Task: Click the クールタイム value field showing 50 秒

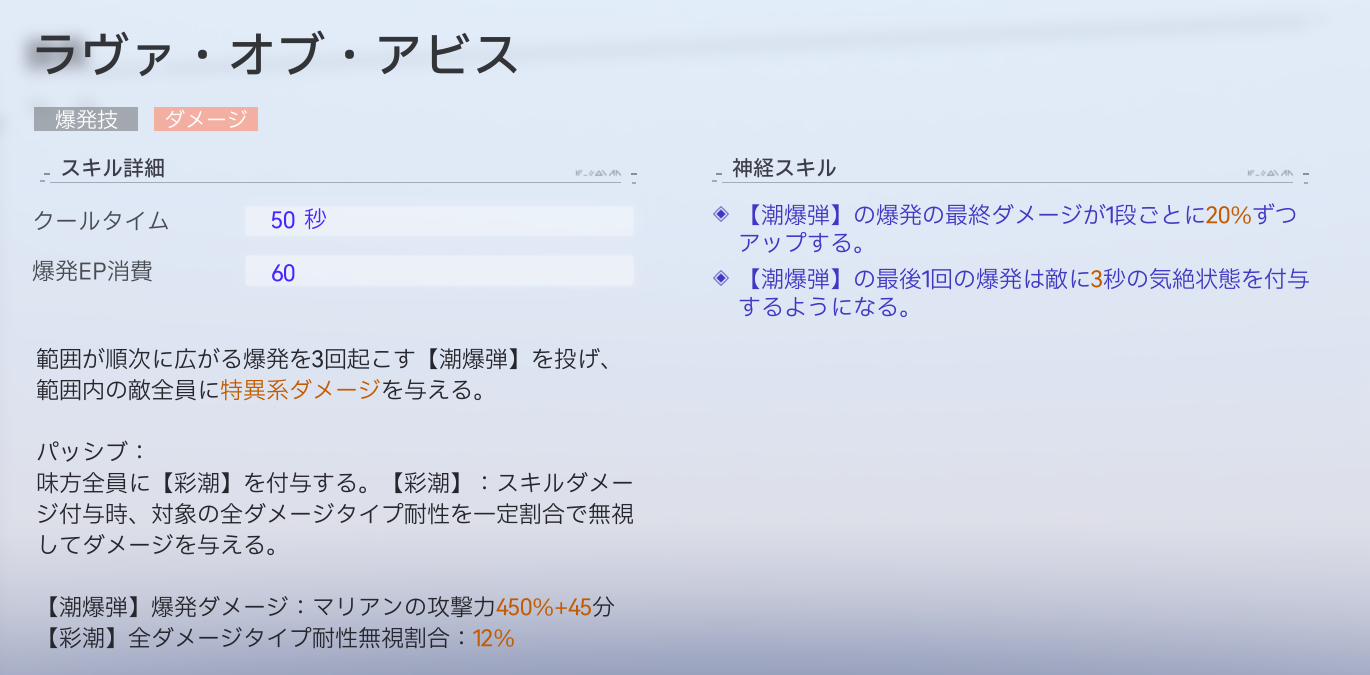Action: click(x=438, y=221)
